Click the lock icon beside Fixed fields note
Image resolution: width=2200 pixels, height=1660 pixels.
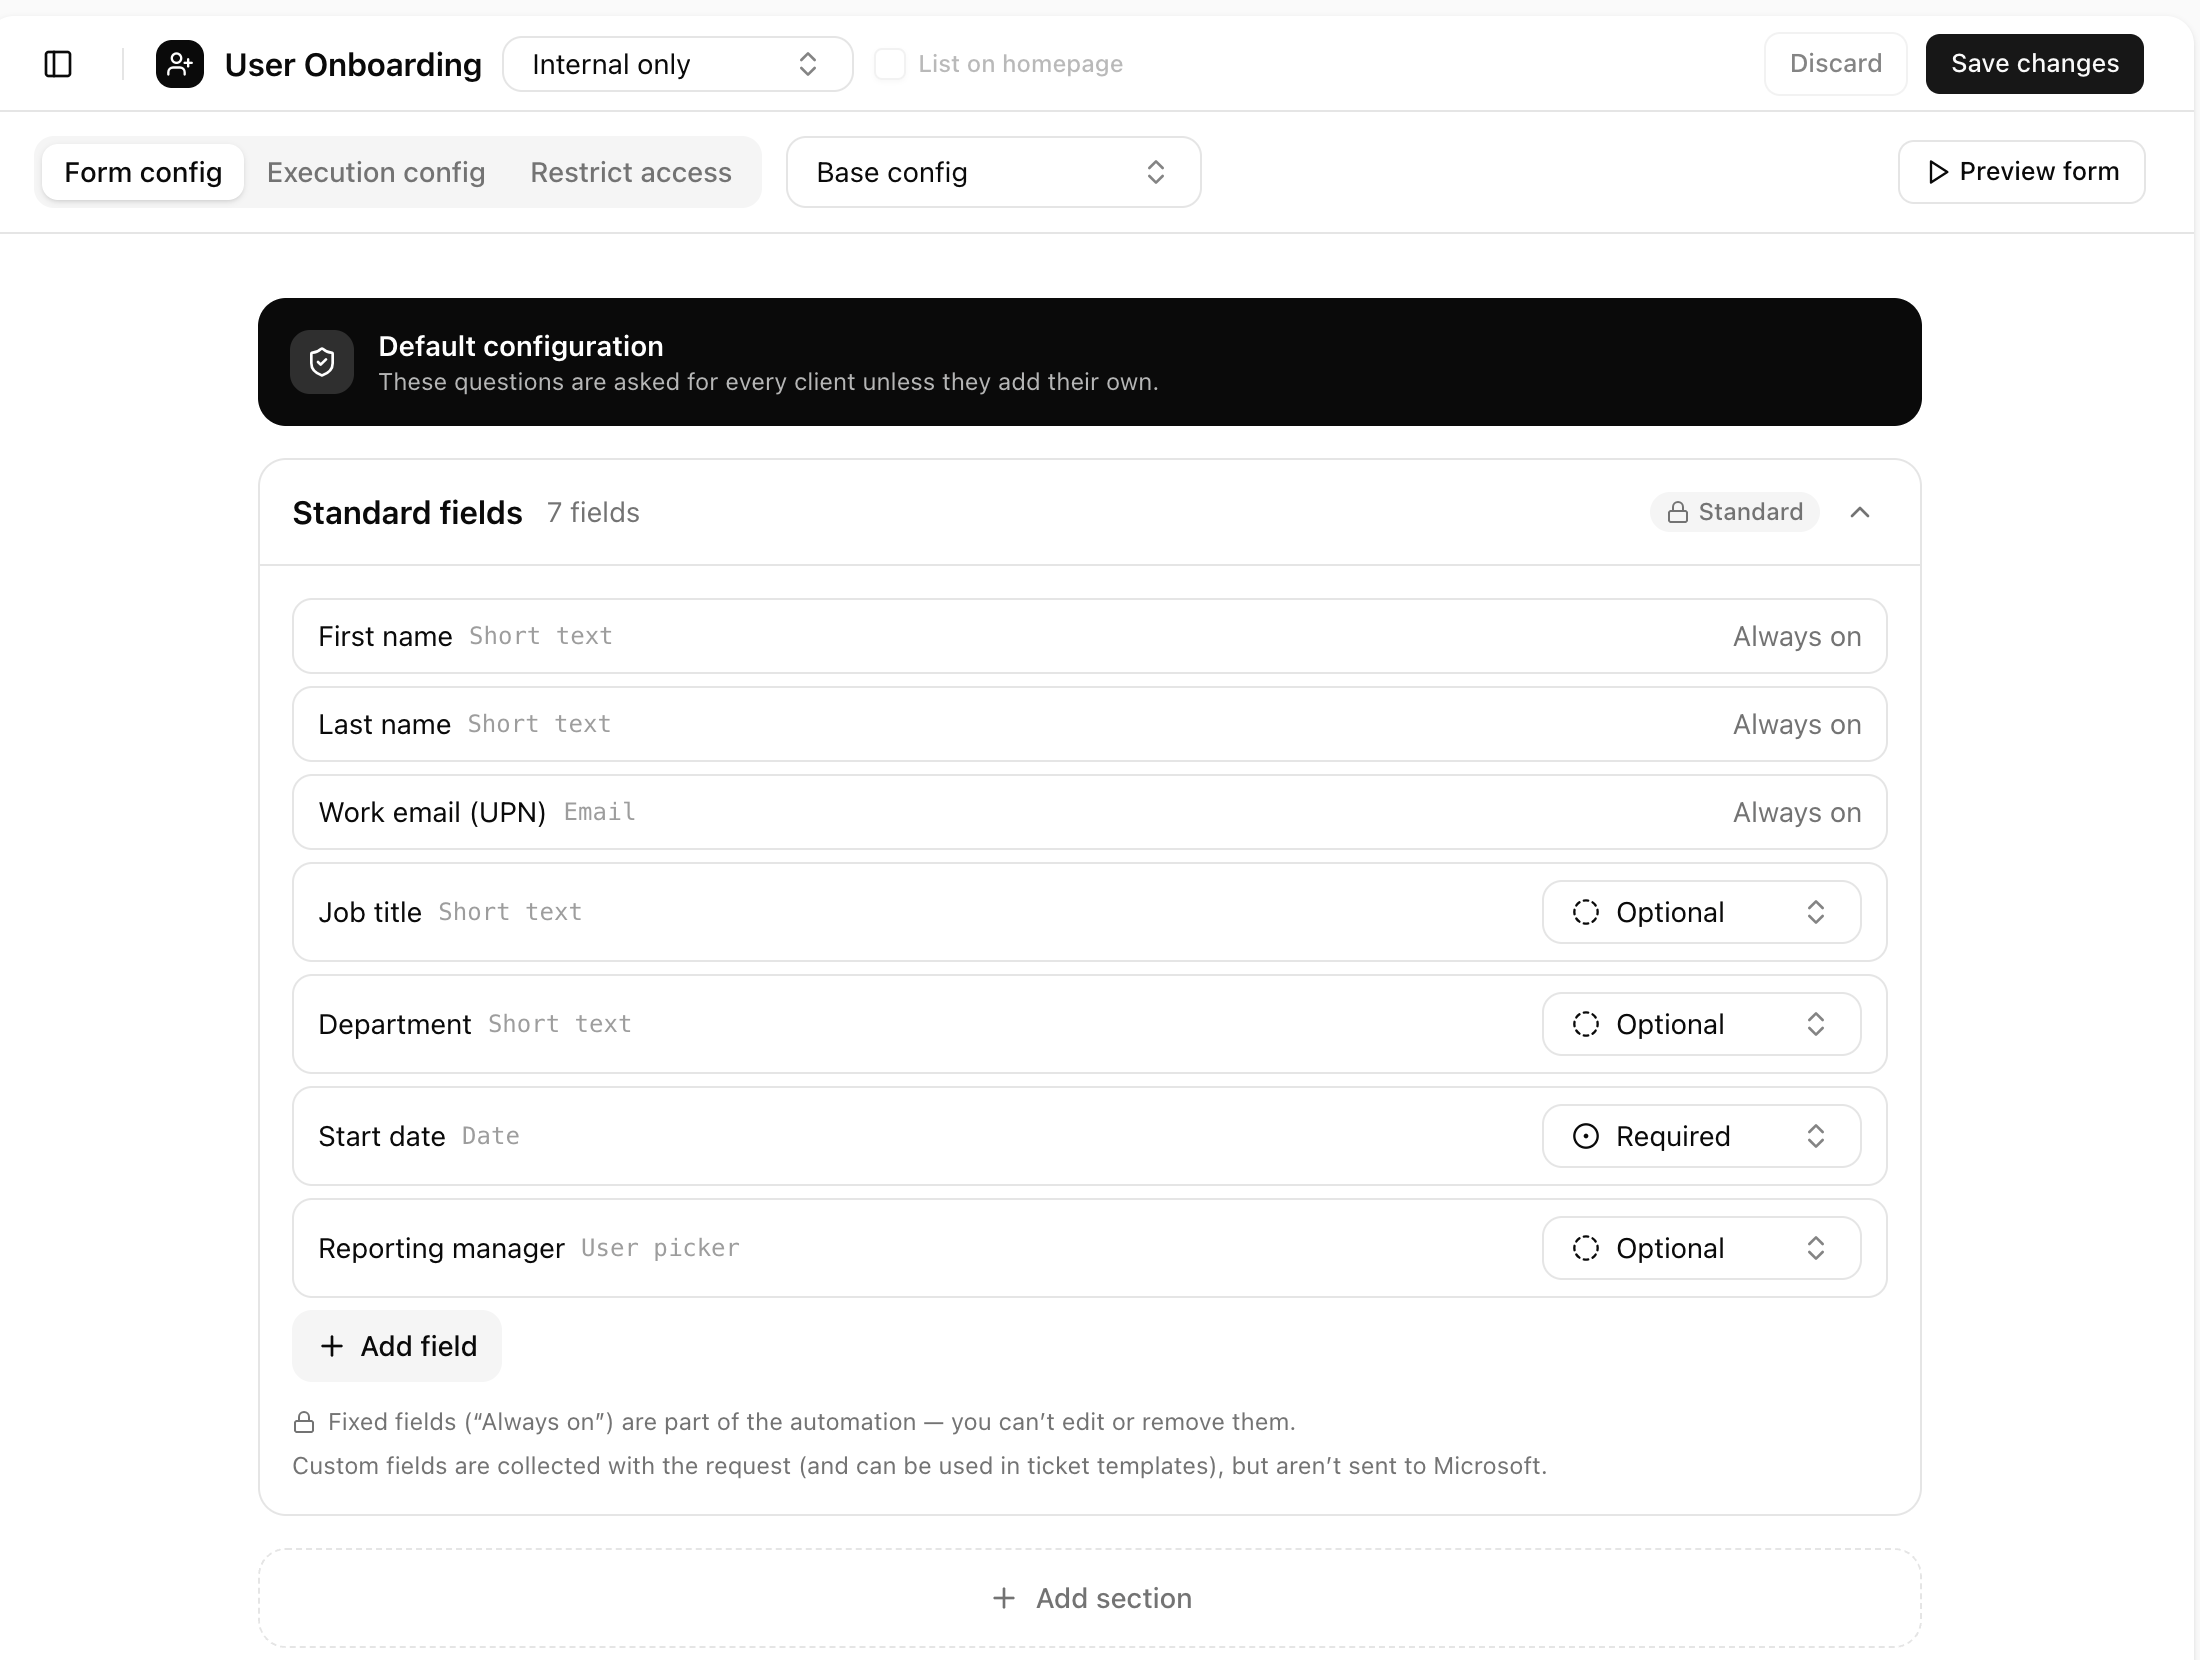[304, 1422]
